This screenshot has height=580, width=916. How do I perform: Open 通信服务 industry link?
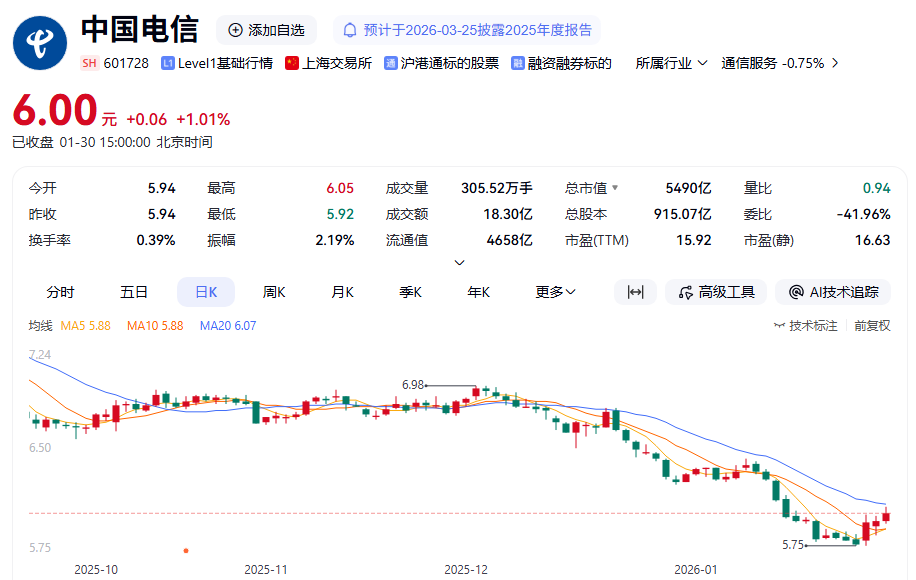point(780,63)
